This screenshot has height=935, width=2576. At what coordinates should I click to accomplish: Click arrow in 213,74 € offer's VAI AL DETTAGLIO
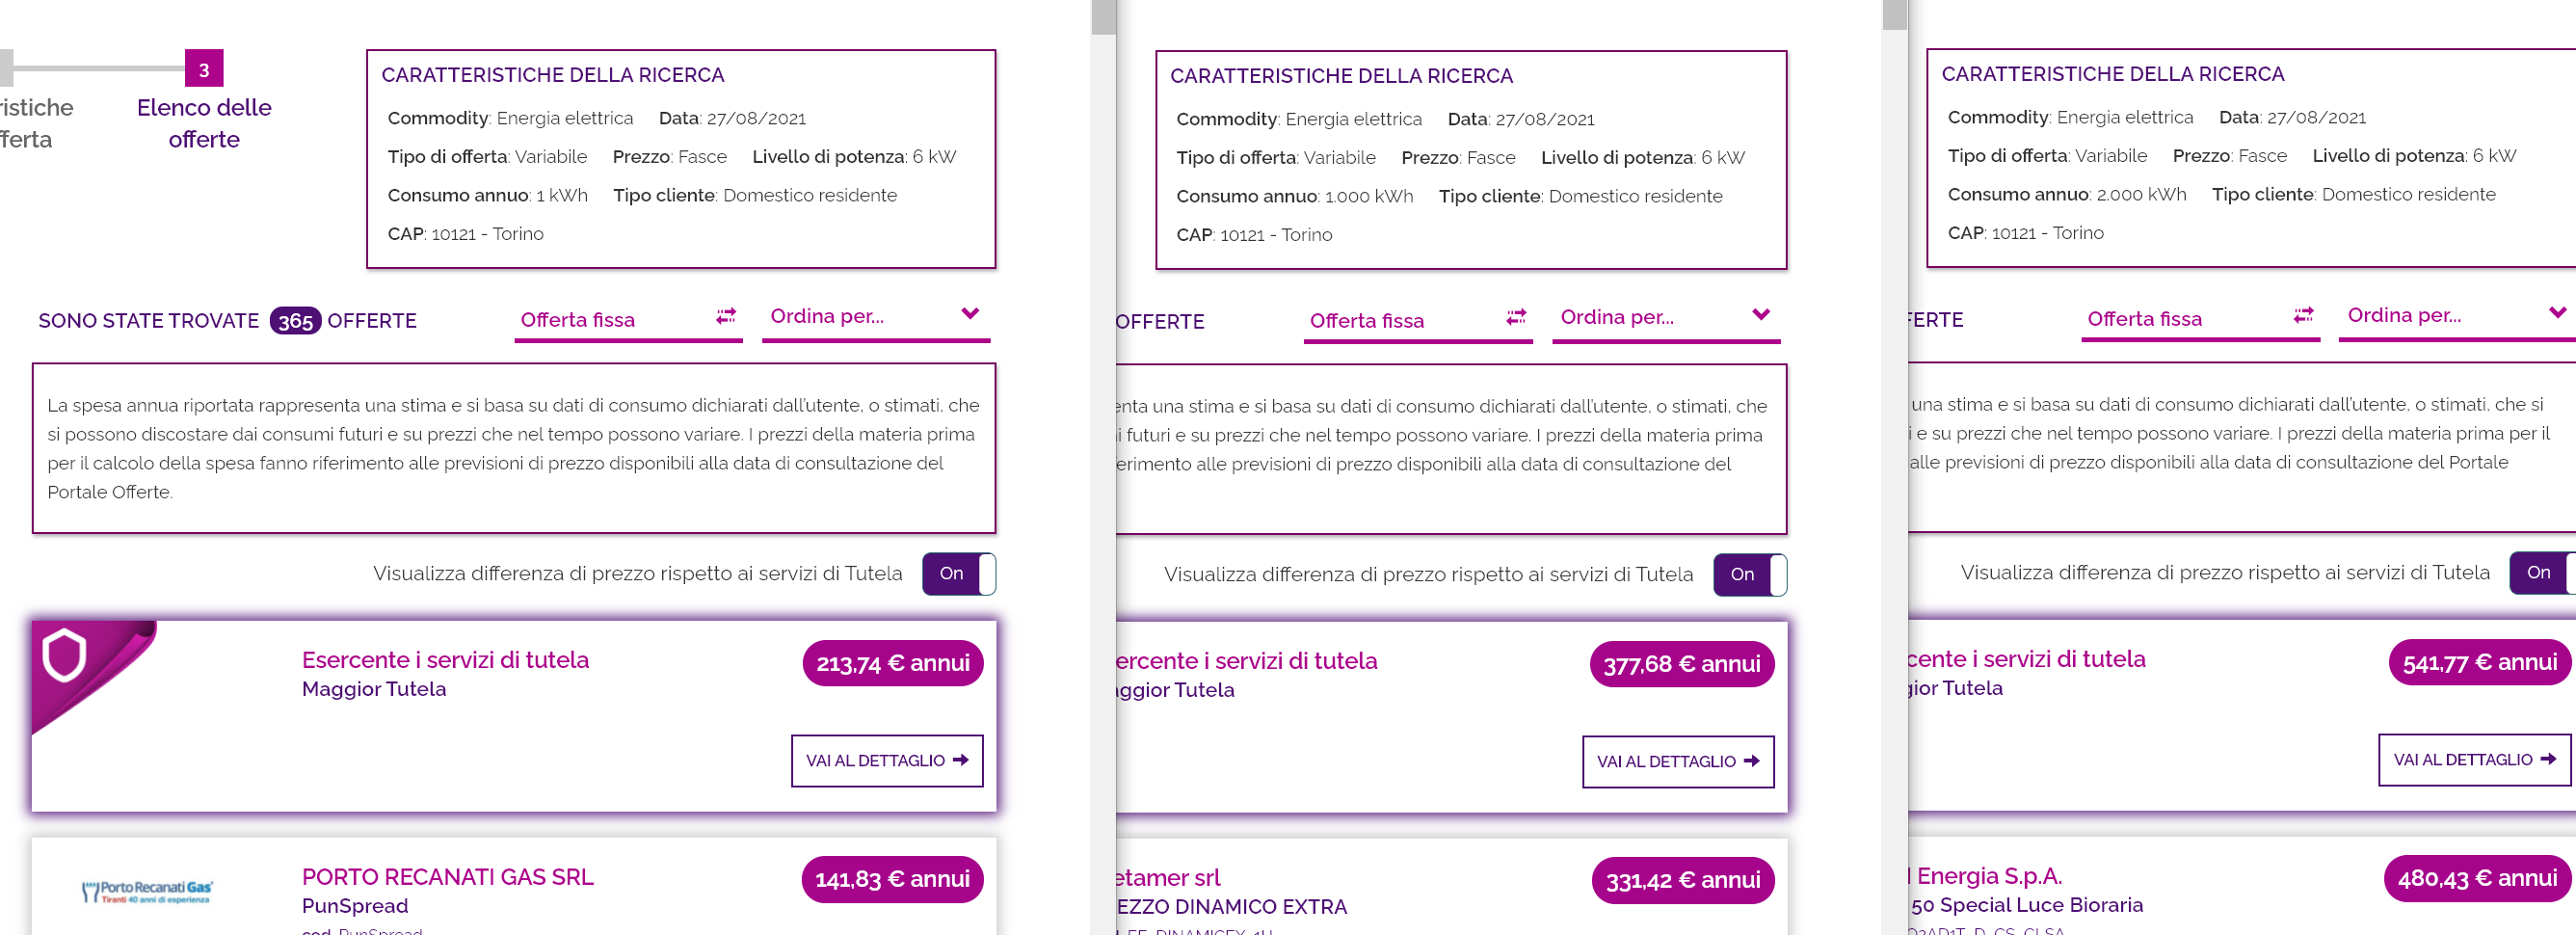[961, 760]
